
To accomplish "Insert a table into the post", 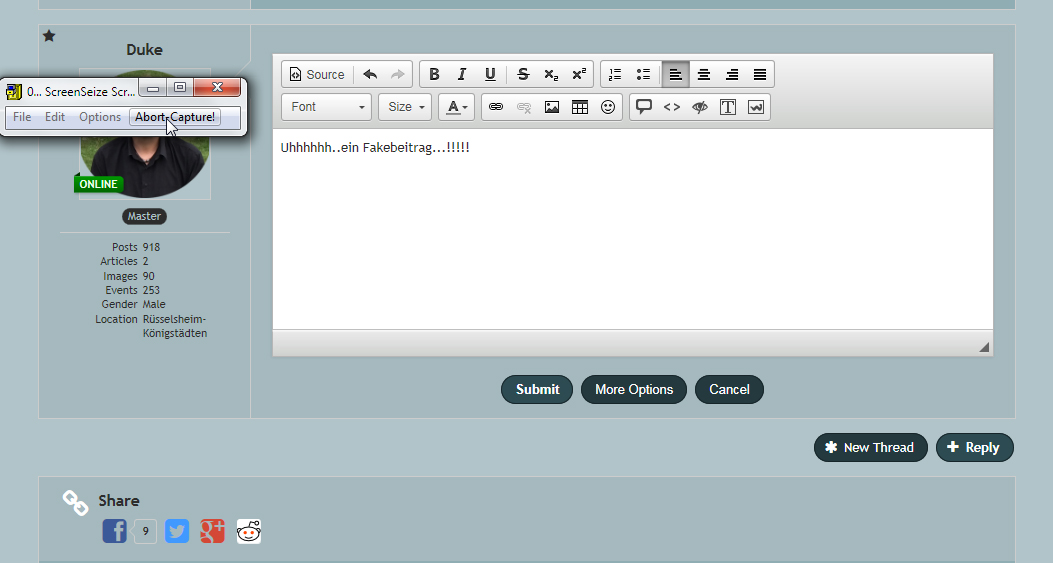I will (580, 107).
